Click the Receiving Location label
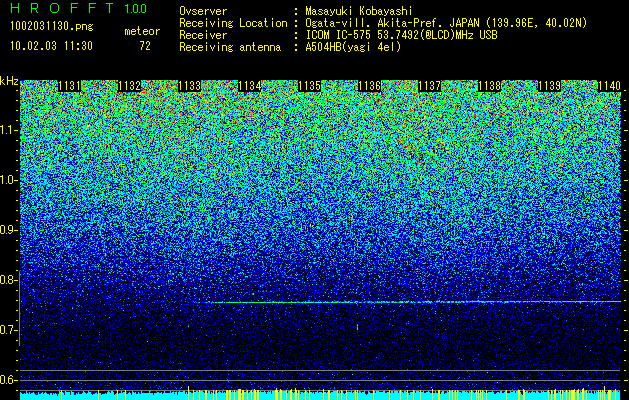The image size is (629, 400). coord(233,23)
